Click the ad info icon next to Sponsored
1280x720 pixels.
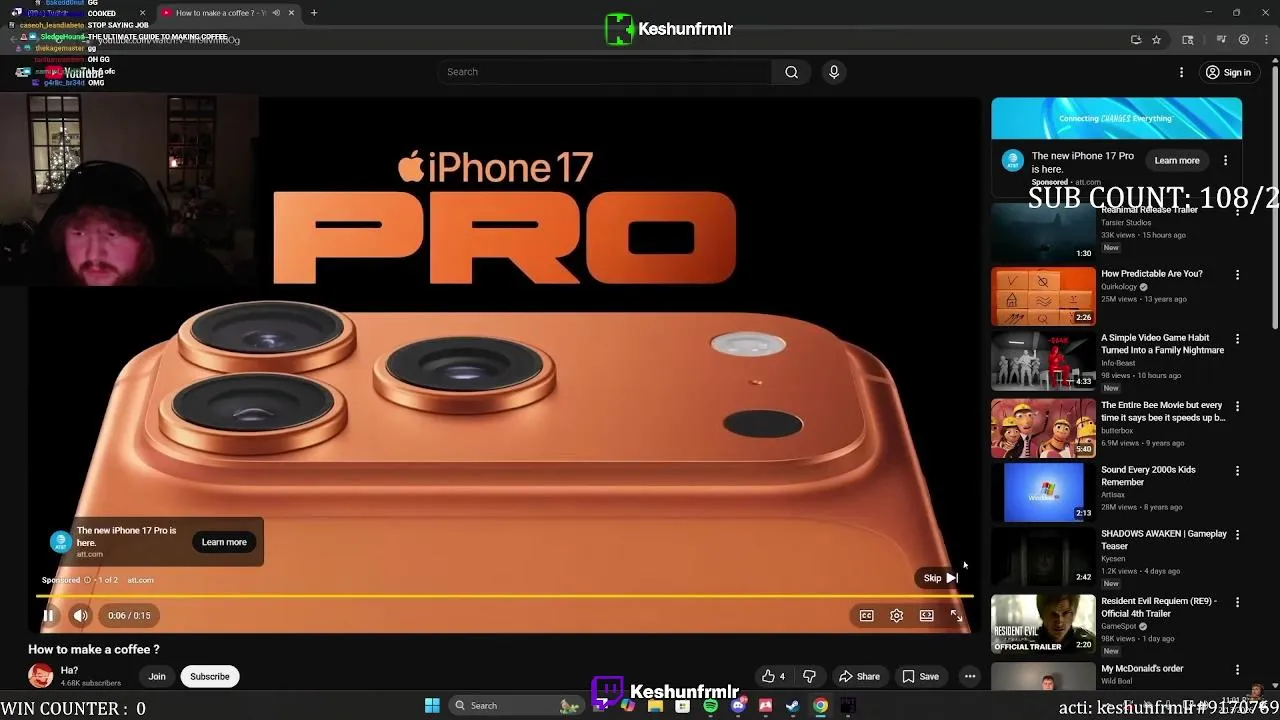(87, 580)
